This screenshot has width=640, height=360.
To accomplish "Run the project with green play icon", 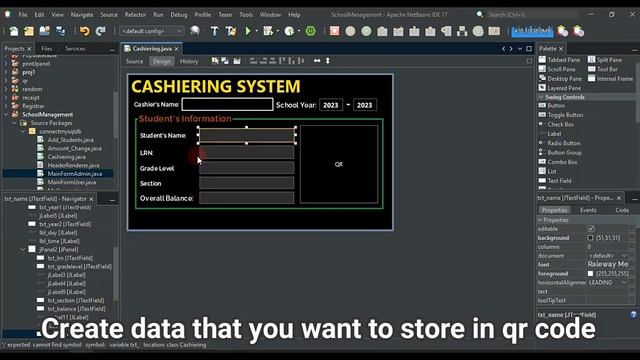I will (248, 31).
